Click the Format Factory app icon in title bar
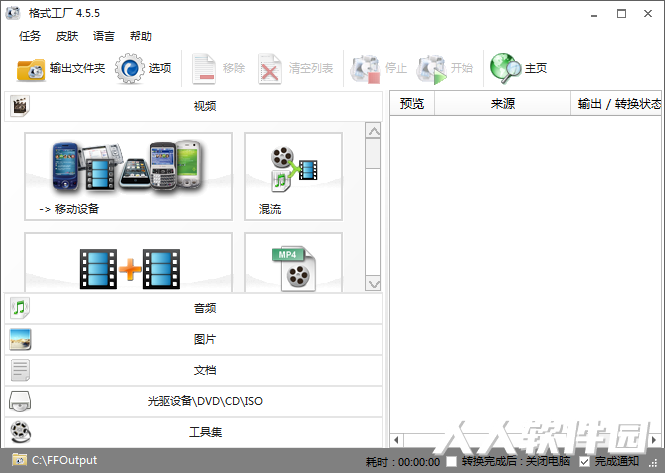This screenshot has width=665, height=473. coord(13,13)
